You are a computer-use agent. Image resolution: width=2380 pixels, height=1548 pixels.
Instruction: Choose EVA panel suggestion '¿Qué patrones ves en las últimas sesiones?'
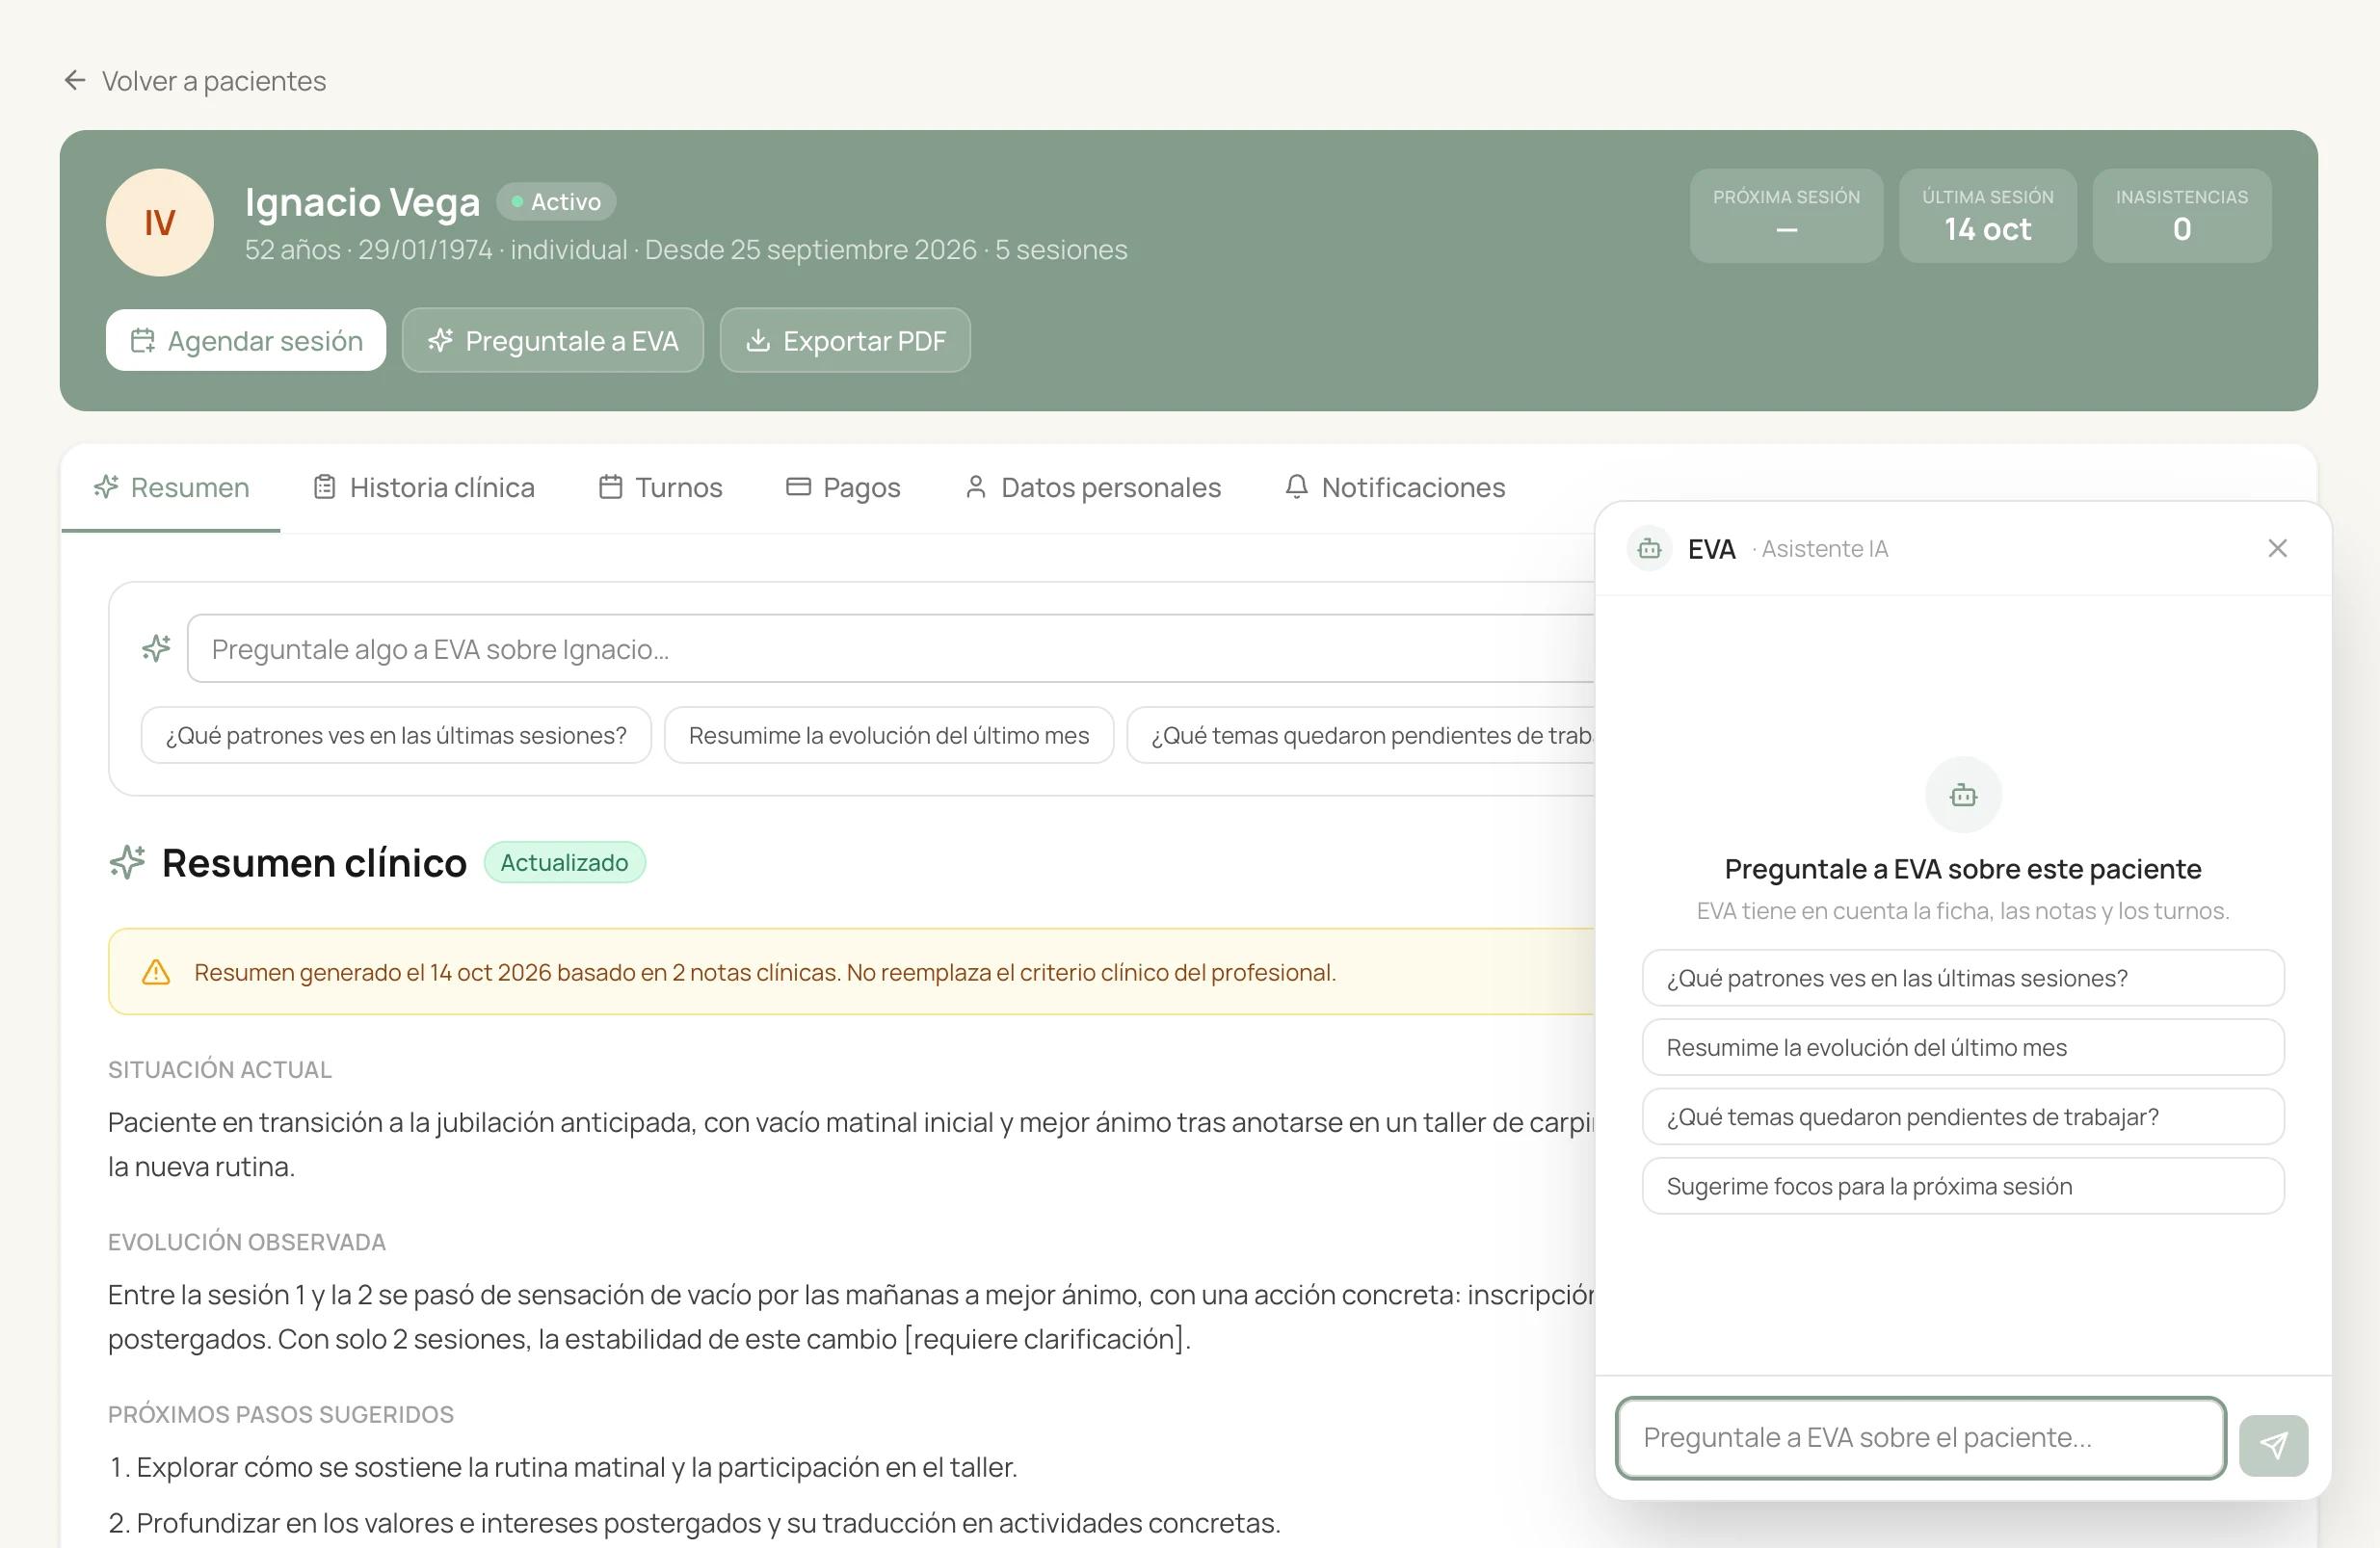click(1963, 977)
